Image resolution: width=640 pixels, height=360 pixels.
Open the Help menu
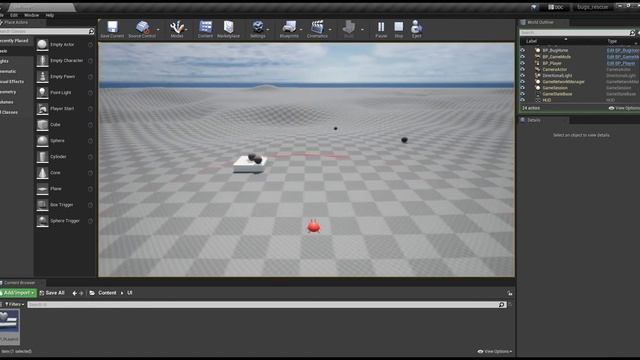tap(50, 15)
